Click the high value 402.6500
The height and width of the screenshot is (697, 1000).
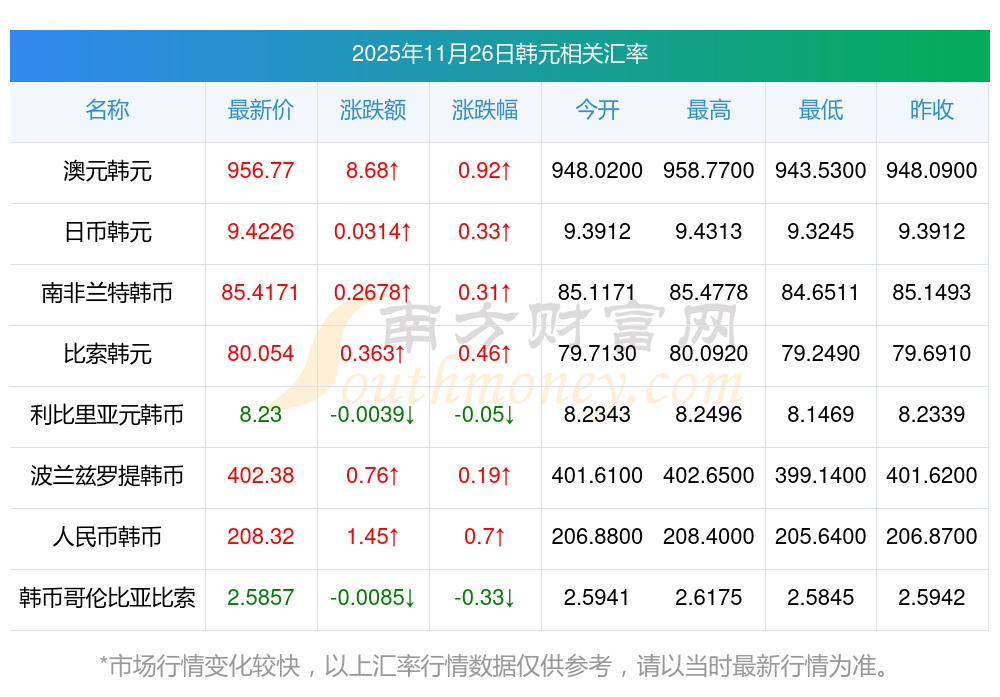[709, 476]
